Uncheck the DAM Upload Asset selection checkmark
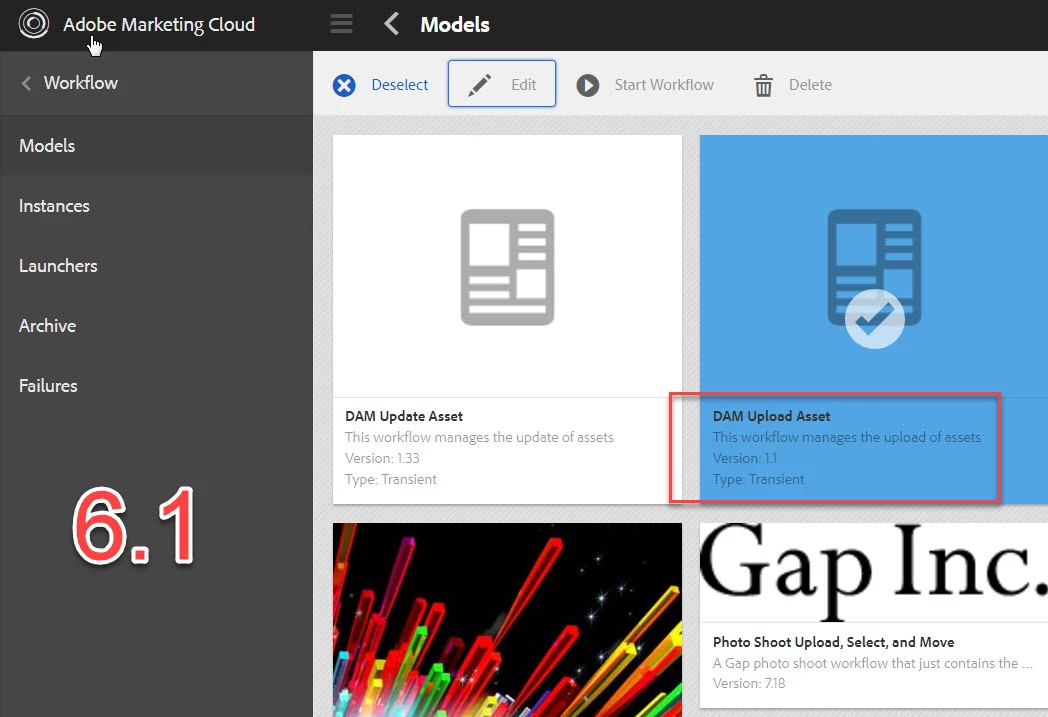The image size is (1048, 717). point(875,319)
